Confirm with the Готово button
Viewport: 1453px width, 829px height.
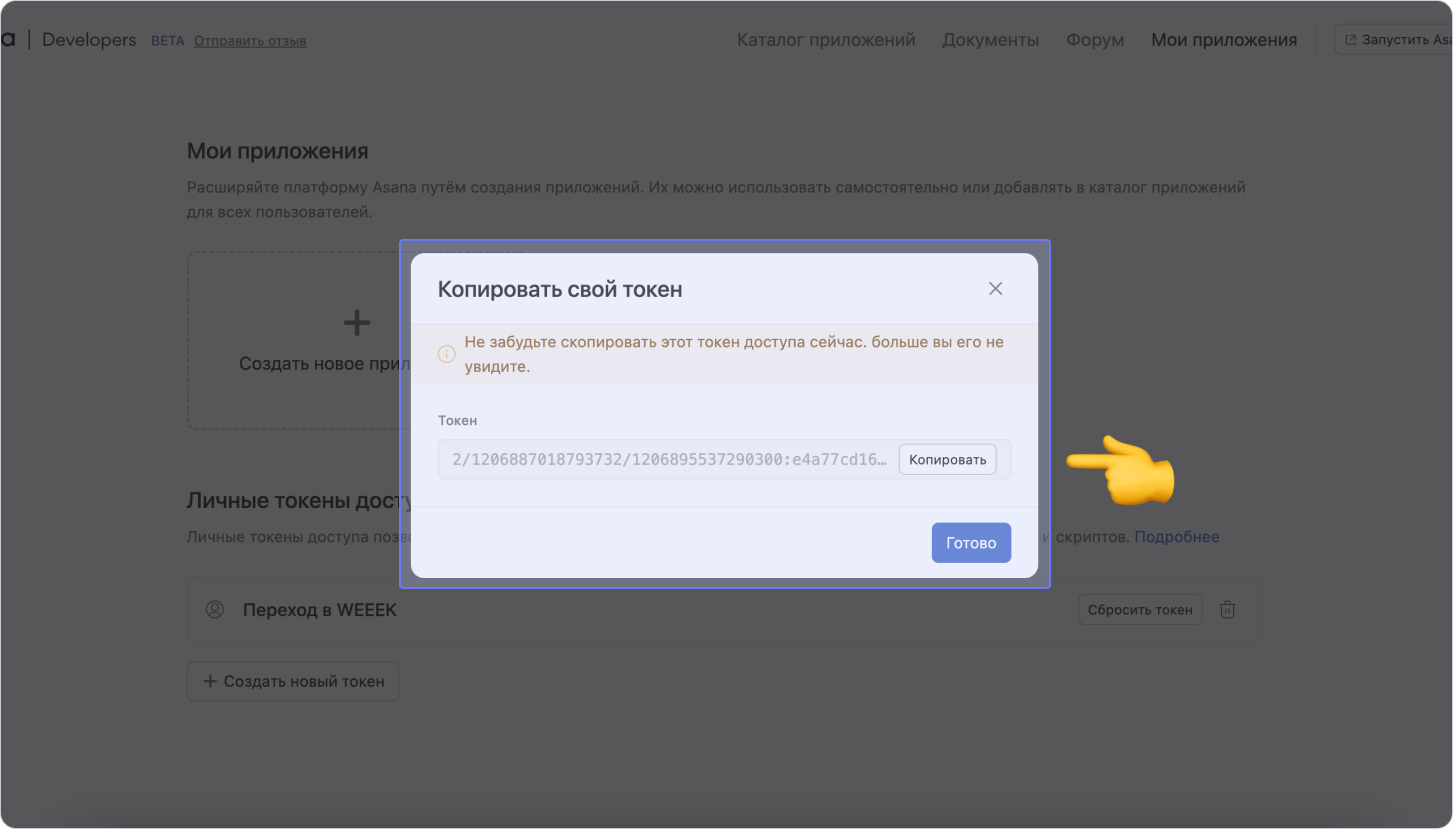tap(971, 543)
